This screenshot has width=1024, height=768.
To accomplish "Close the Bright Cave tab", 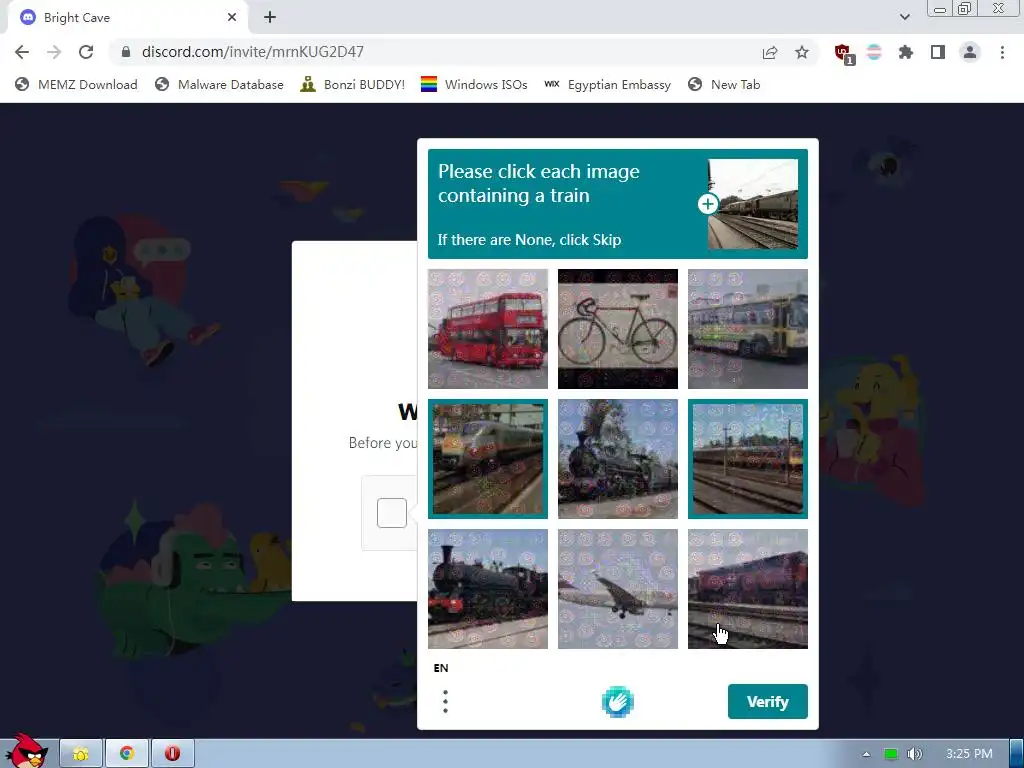I will (232, 18).
